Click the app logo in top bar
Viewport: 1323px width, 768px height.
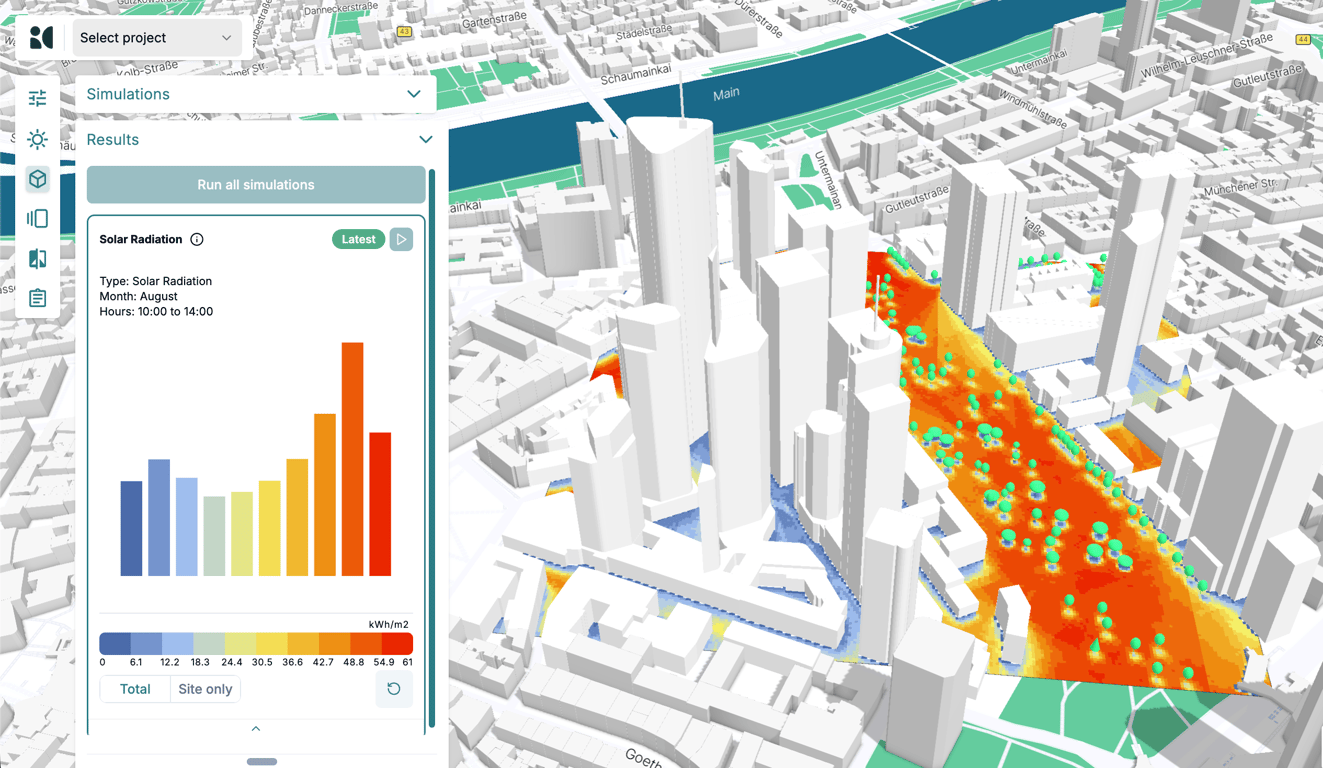coord(41,38)
